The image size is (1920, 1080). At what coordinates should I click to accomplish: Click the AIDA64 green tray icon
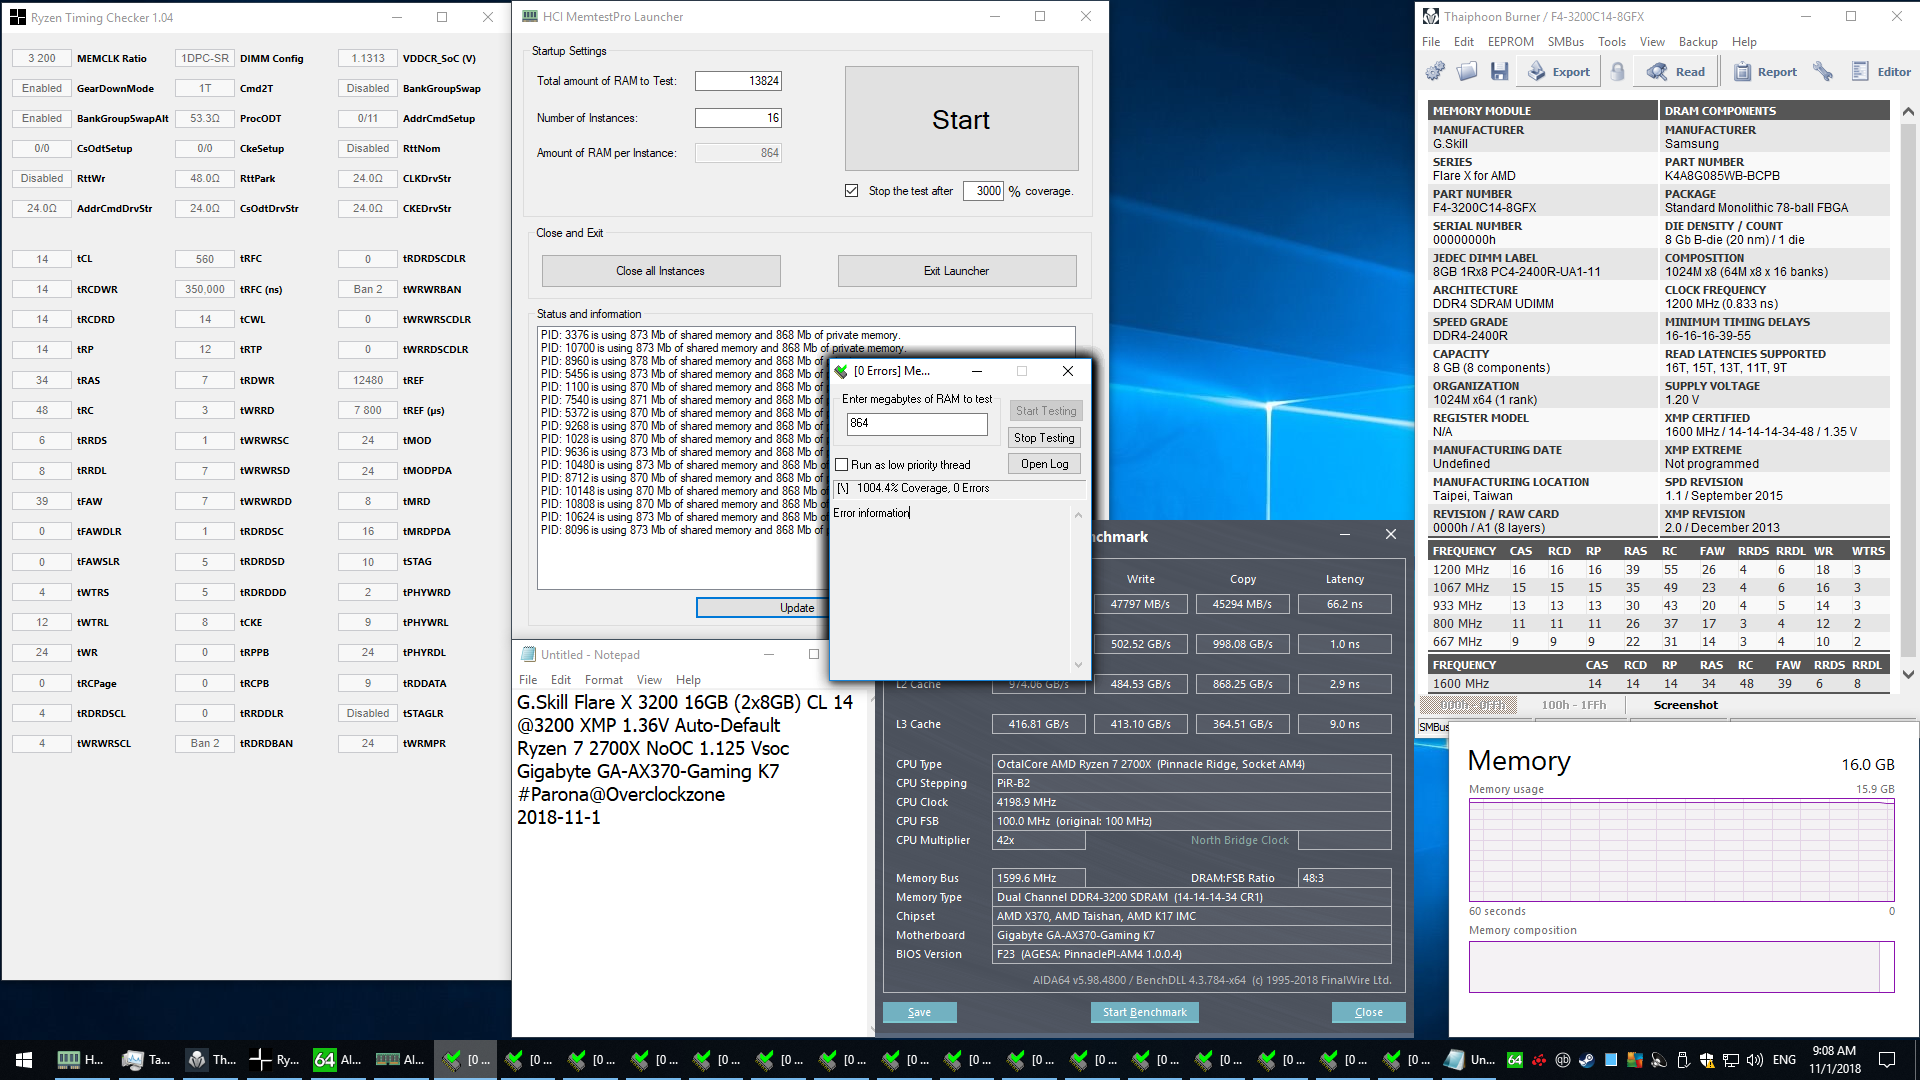1515,1060
